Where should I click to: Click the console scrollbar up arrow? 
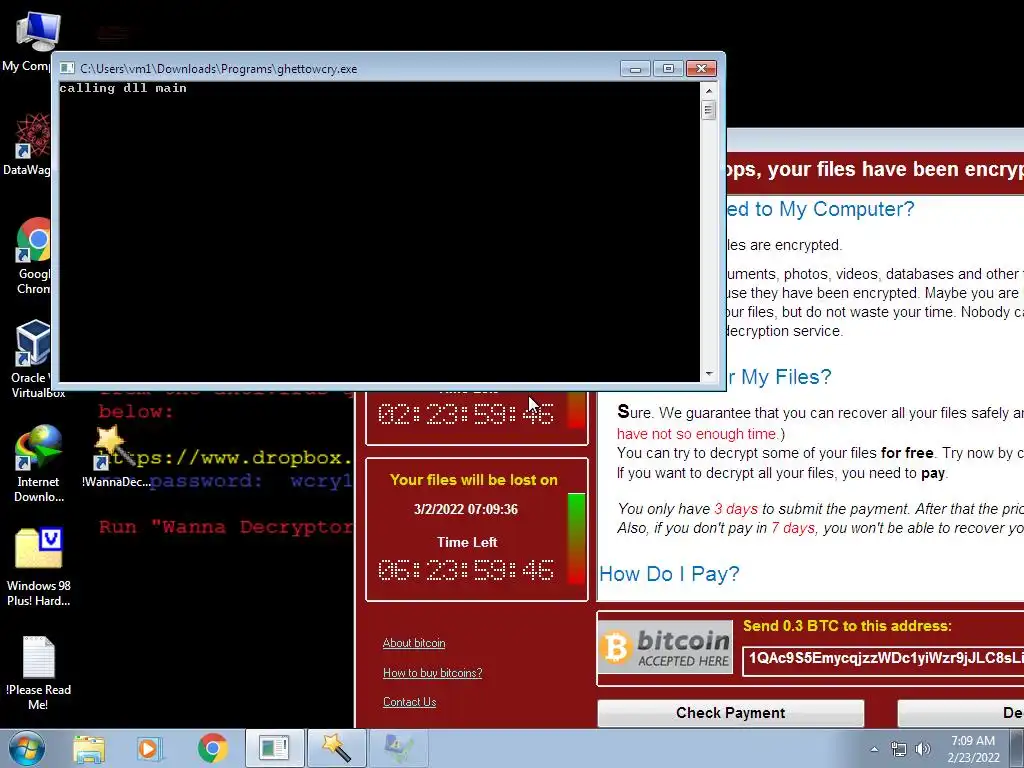point(709,89)
